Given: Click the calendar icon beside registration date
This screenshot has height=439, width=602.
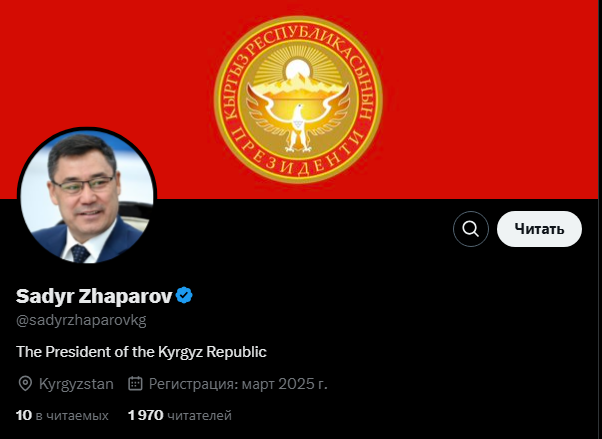Looking at the screenshot, I should click(x=135, y=384).
